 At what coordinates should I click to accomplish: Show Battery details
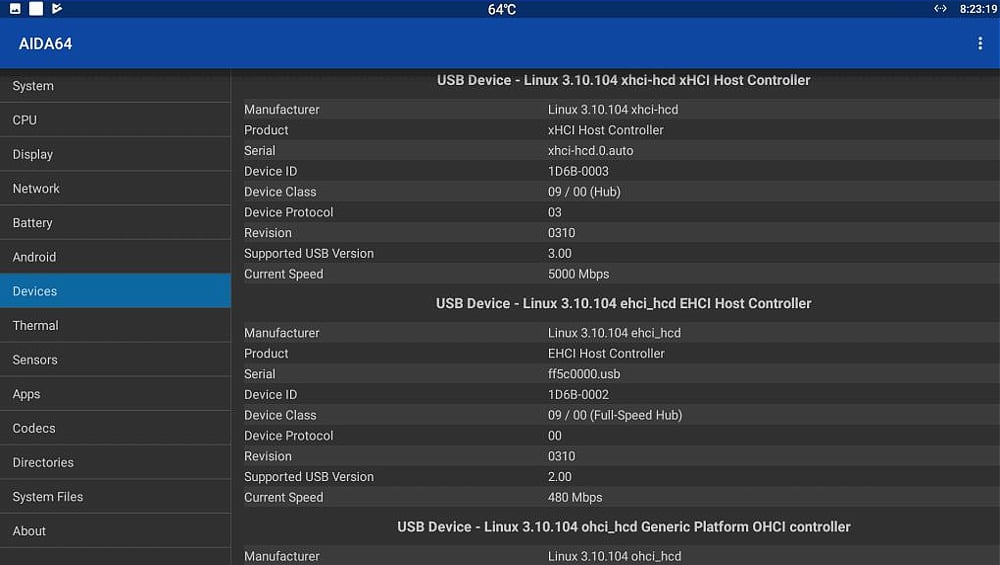pos(115,223)
